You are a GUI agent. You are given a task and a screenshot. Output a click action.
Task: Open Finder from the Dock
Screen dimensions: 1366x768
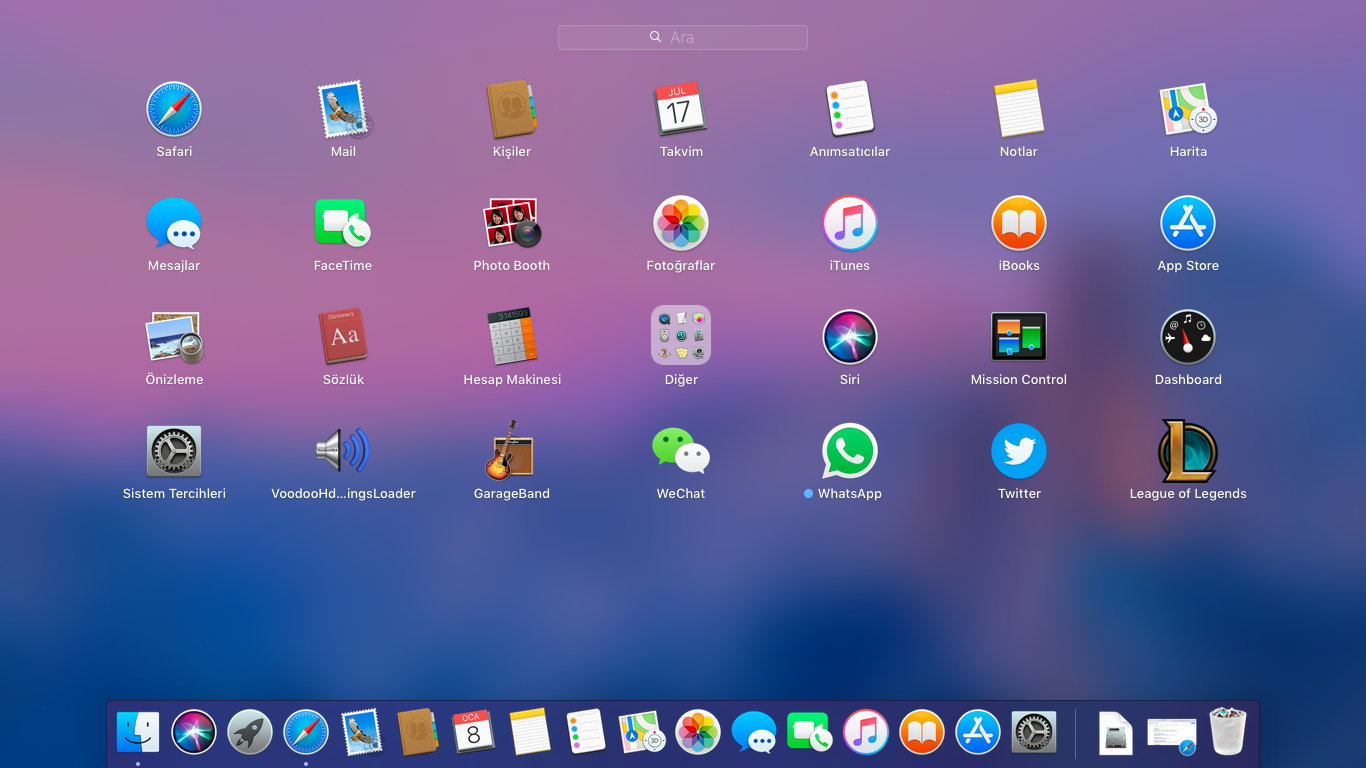[138, 733]
